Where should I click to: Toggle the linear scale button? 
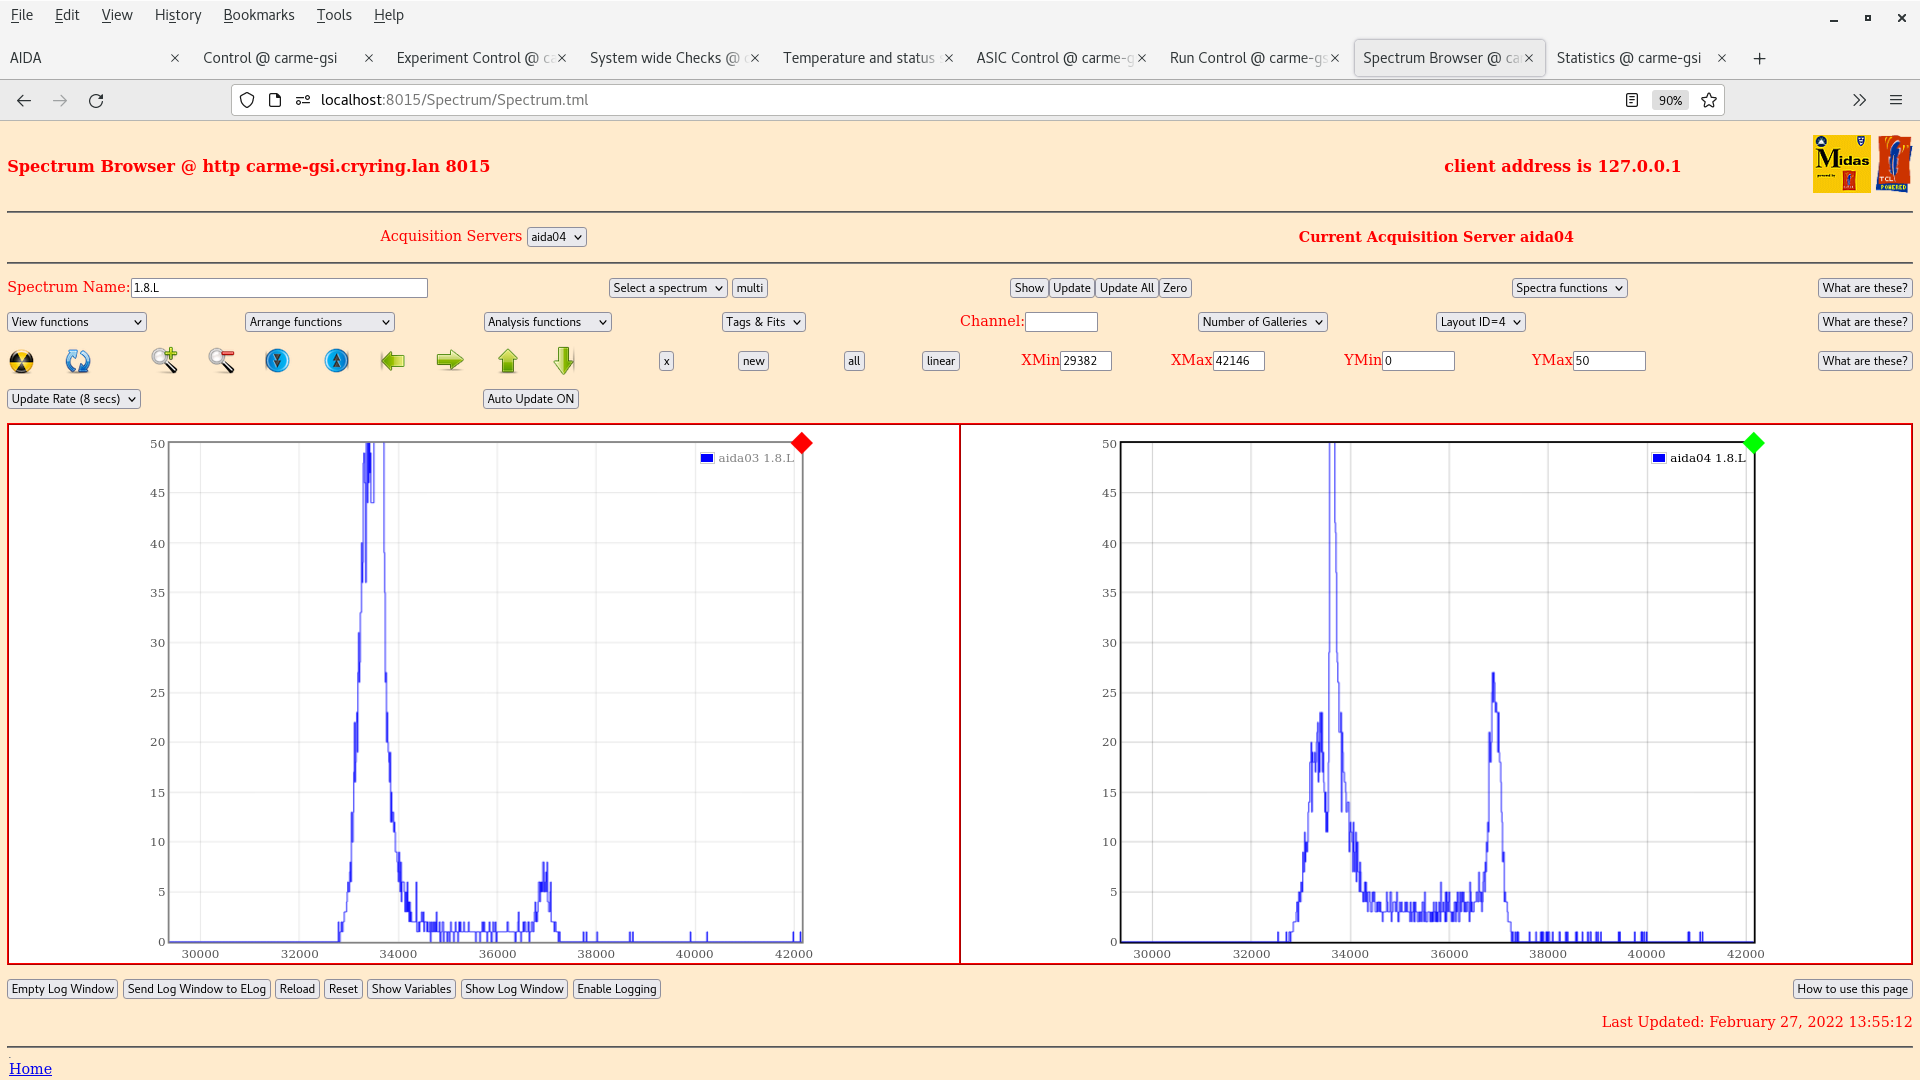pos(940,361)
